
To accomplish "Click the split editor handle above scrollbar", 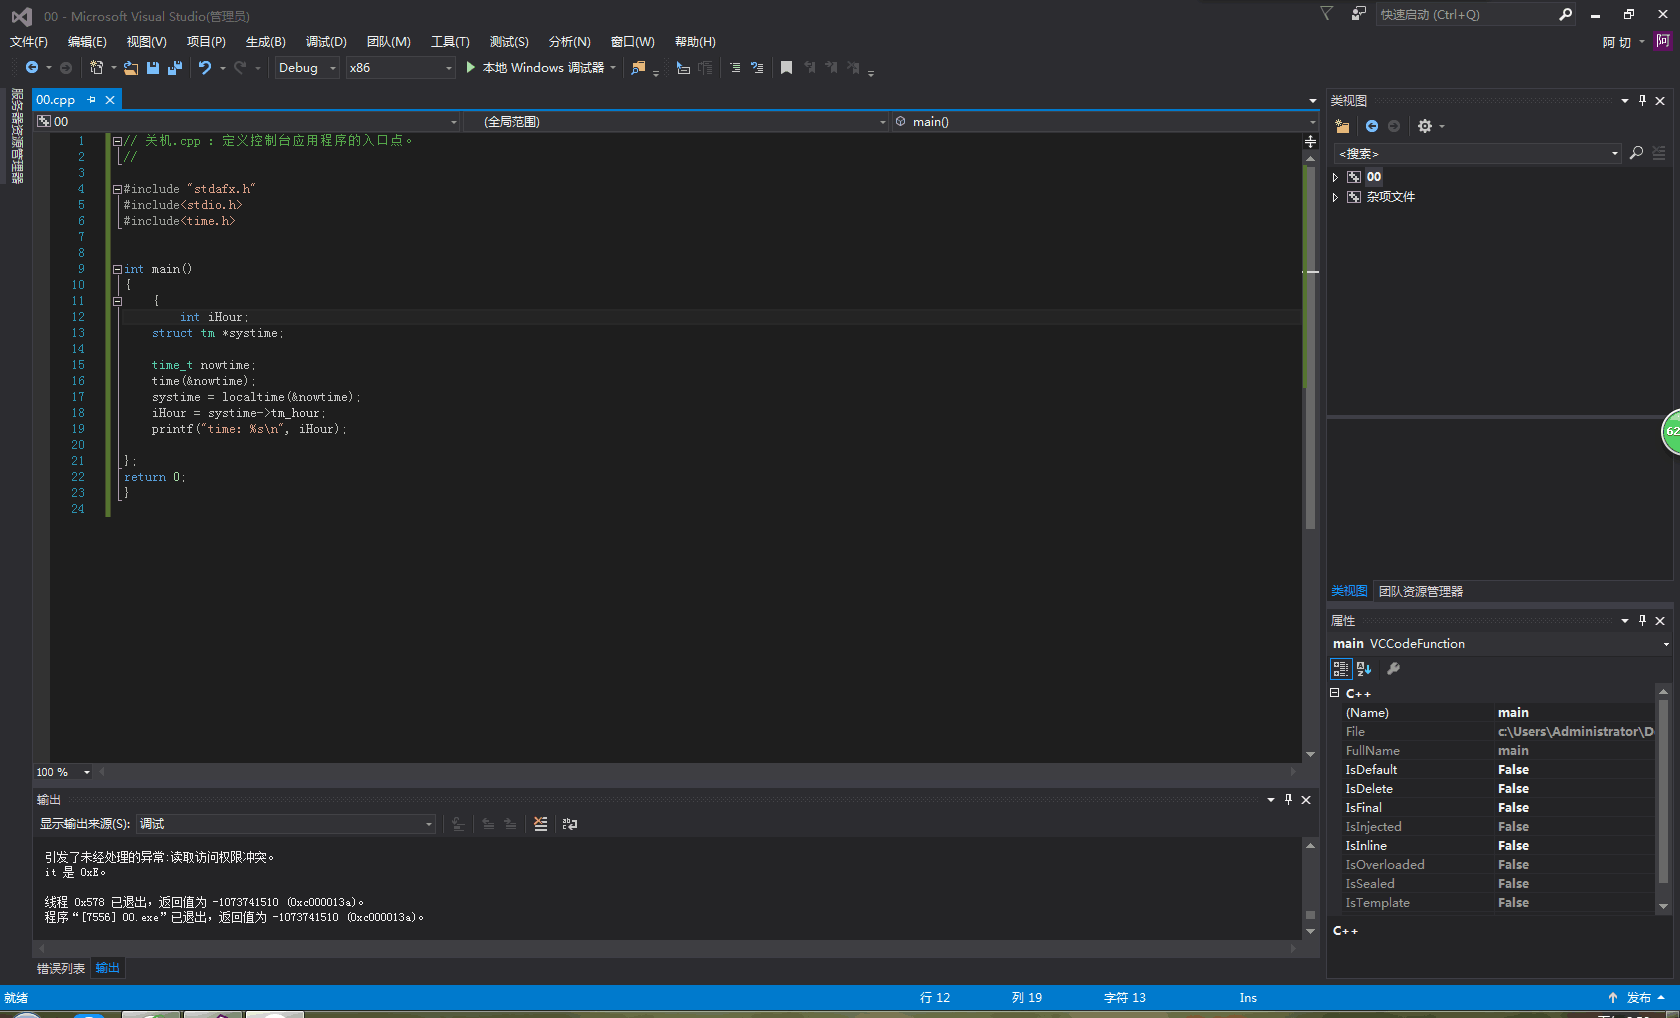I will tap(1310, 142).
